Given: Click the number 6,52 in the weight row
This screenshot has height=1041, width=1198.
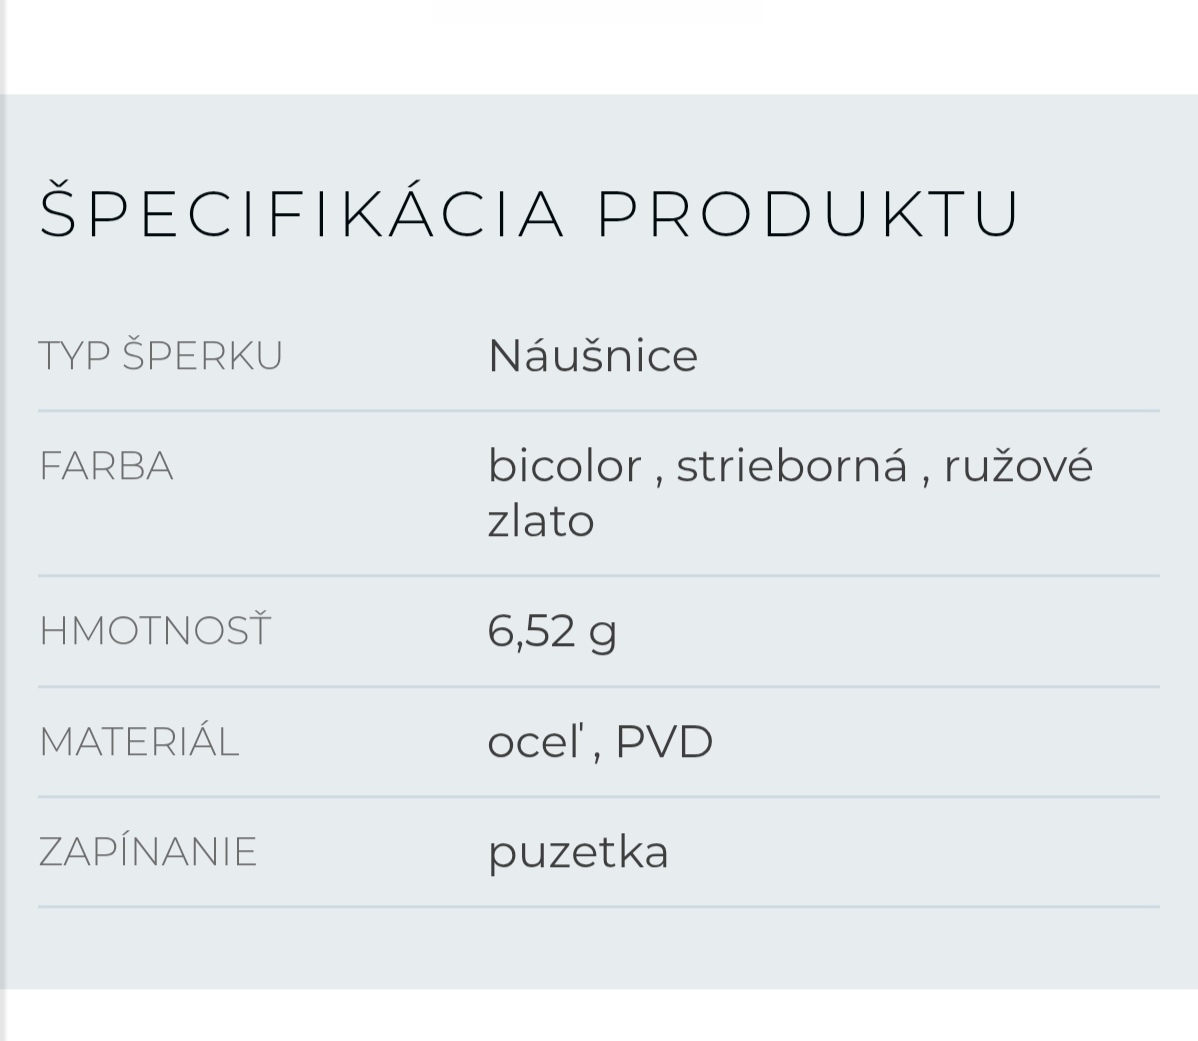Looking at the screenshot, I should [531, 632].
